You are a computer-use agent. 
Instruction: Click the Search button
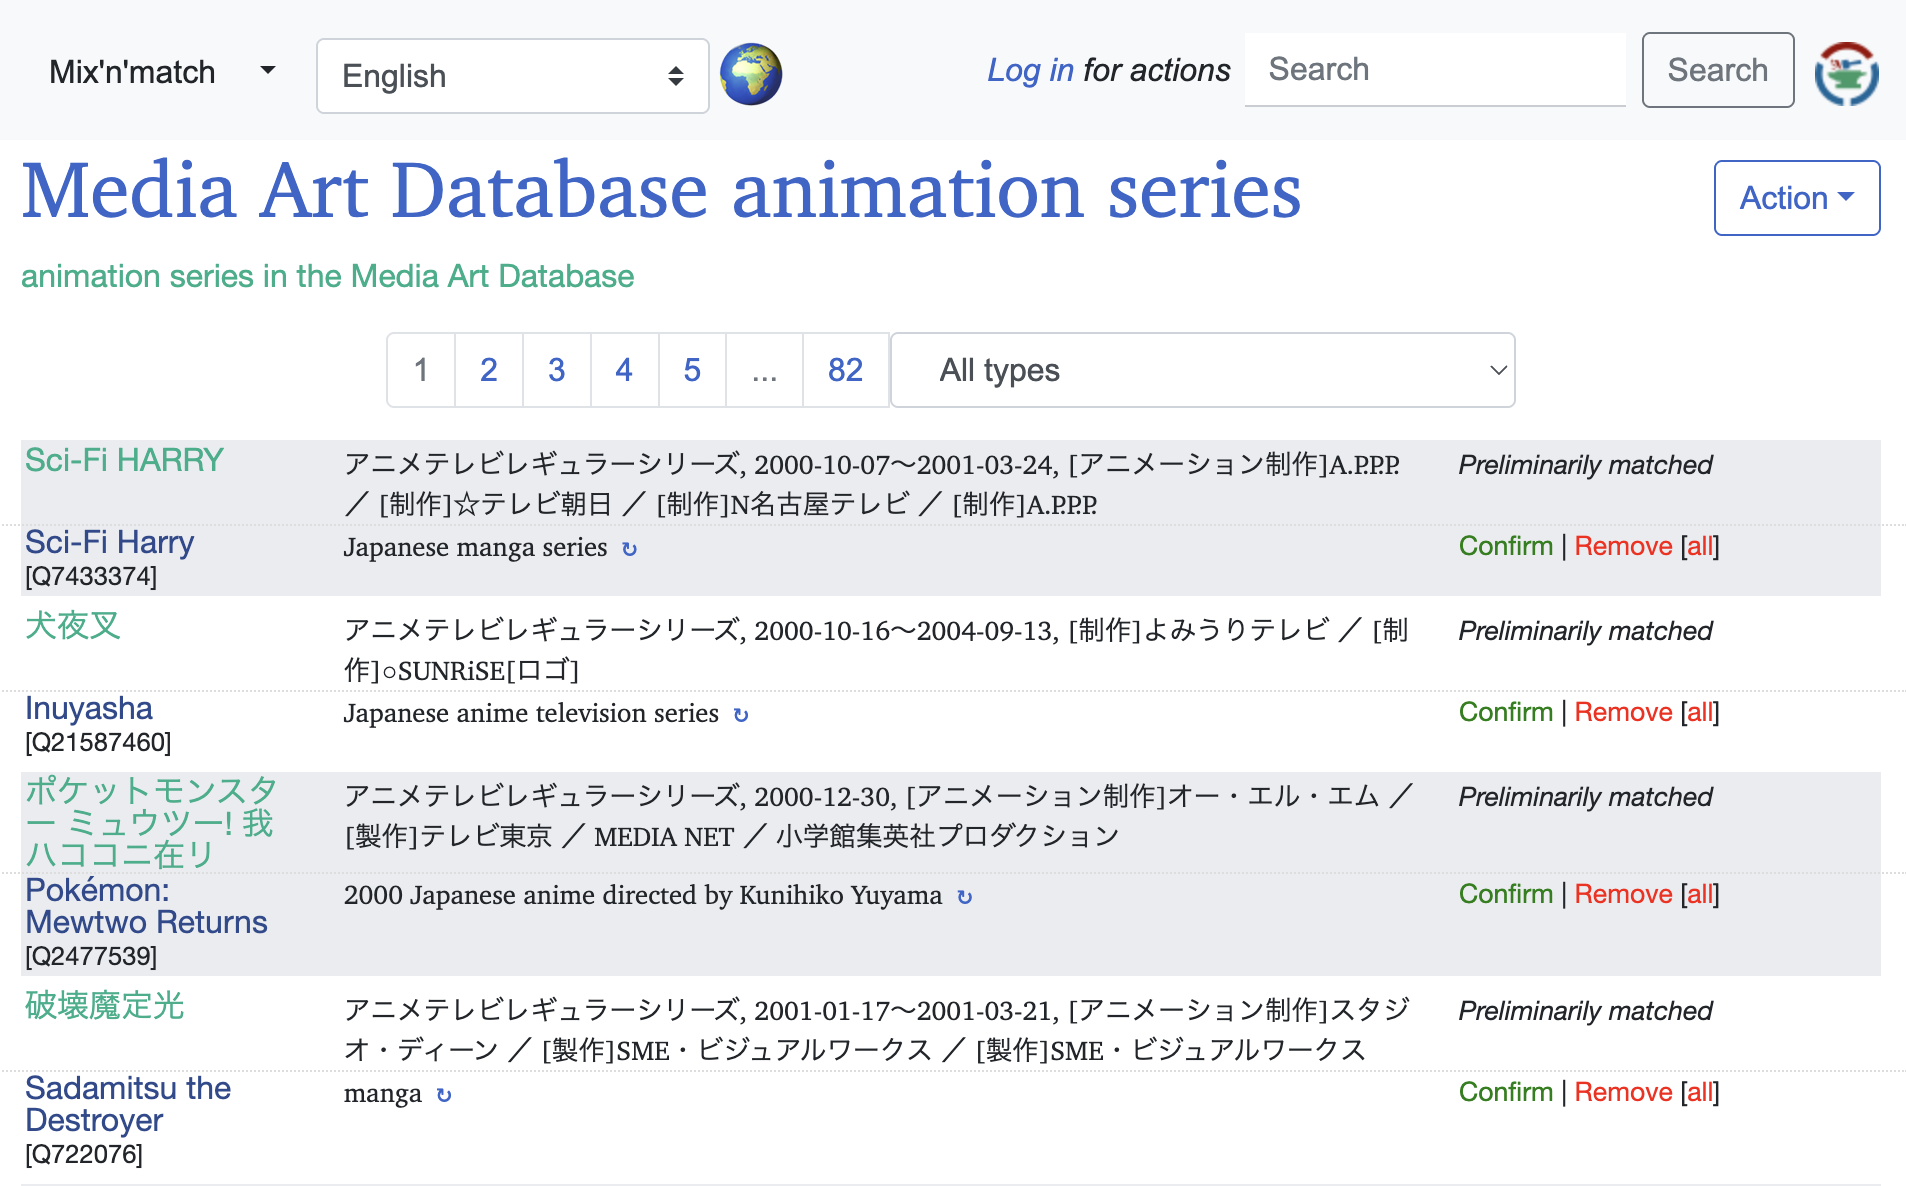[1717, 70]
